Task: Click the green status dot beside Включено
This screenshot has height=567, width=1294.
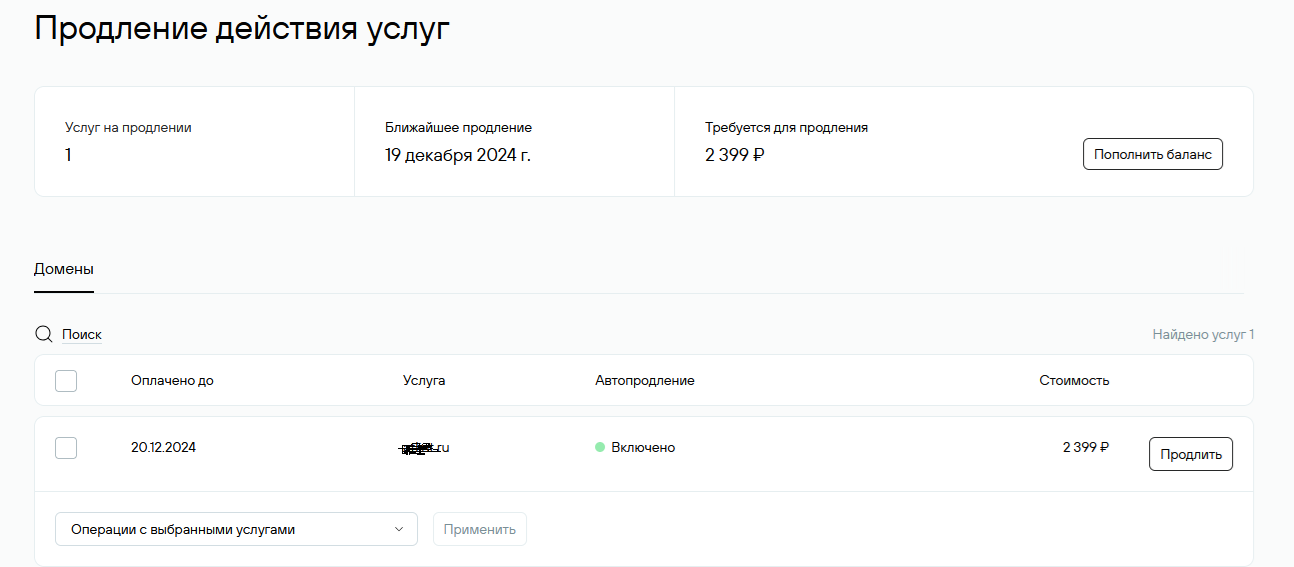Action: (x=600, y=447)
